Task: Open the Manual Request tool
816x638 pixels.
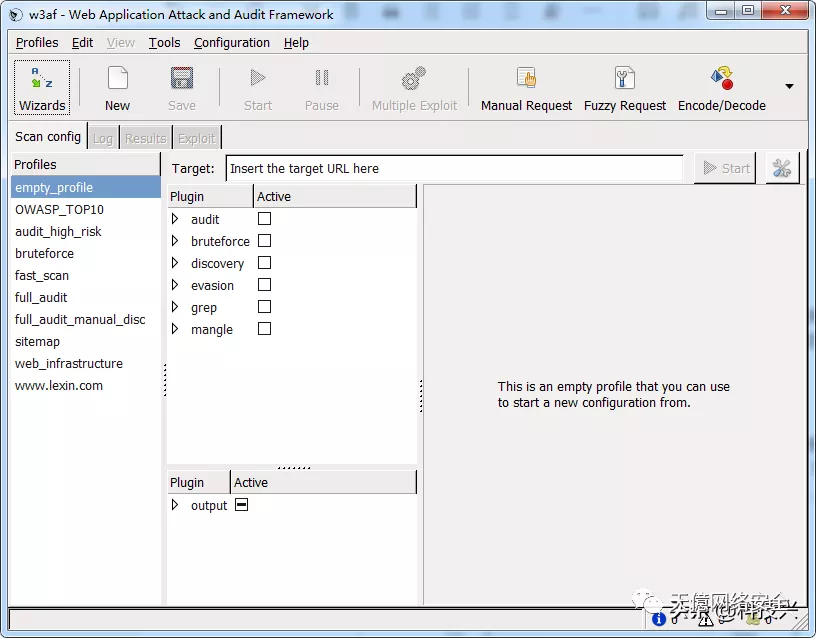Action: coord(526,78)
